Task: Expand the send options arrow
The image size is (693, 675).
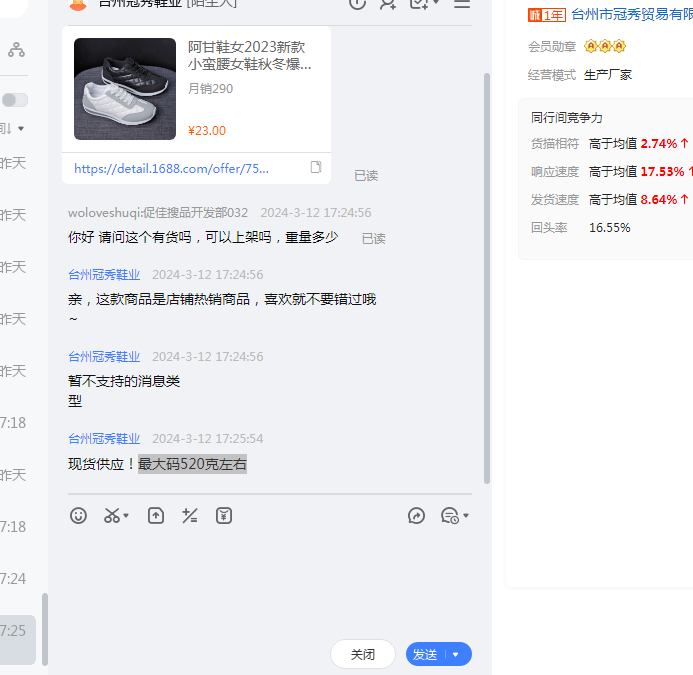Action: pos(456,654)
